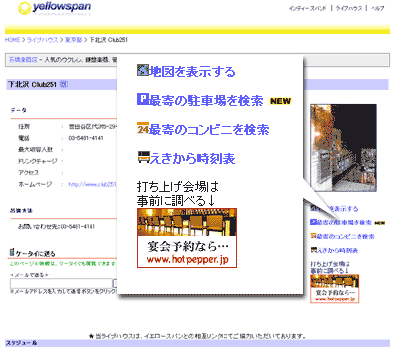
Task: Open インディーズバンド top menu item
Action: tap(307, 8)
